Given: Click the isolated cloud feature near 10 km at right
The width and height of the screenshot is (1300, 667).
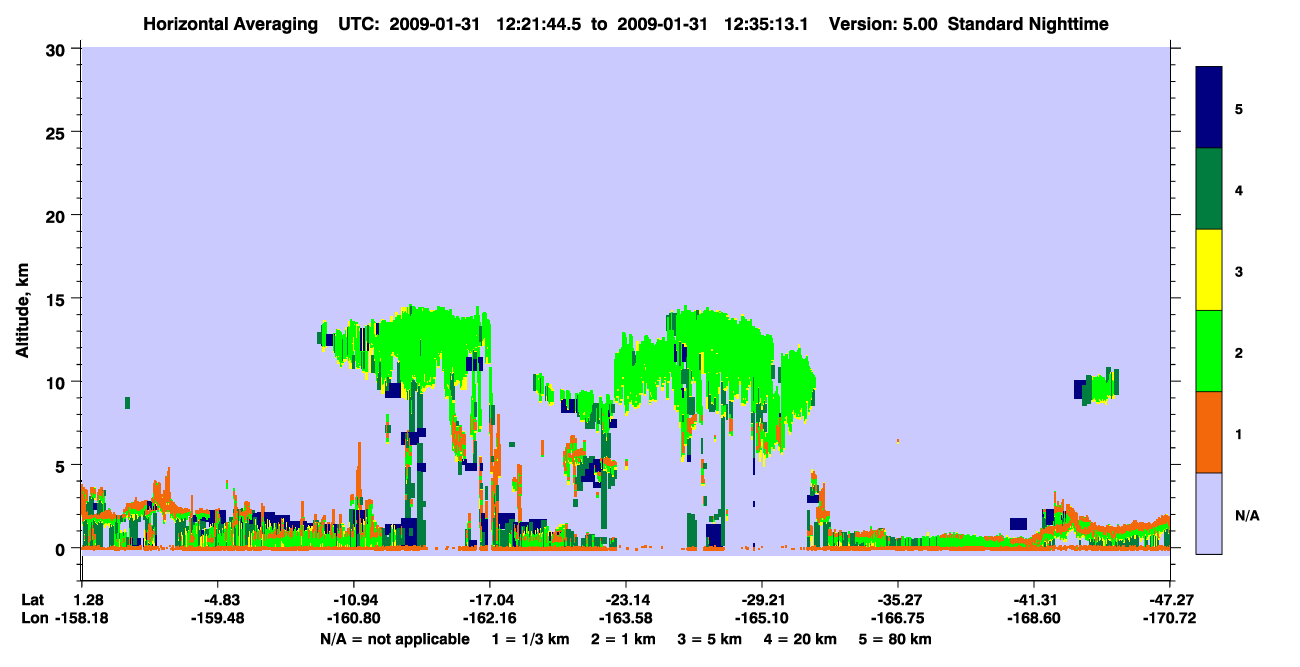Looking at the screenshot, I should click(x=1097, y=386).
